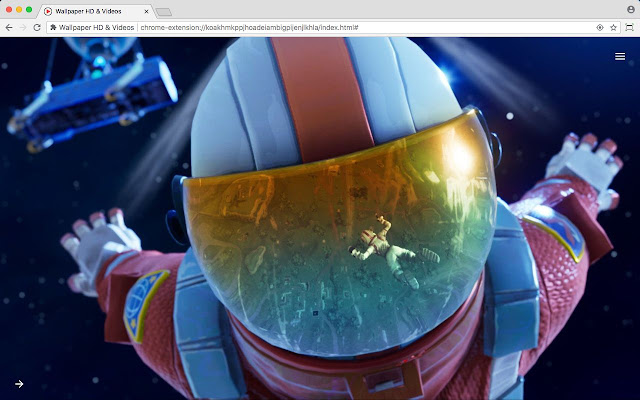Click the extension puzzle icon in address bar
The image size is (640, 400).
53,27
